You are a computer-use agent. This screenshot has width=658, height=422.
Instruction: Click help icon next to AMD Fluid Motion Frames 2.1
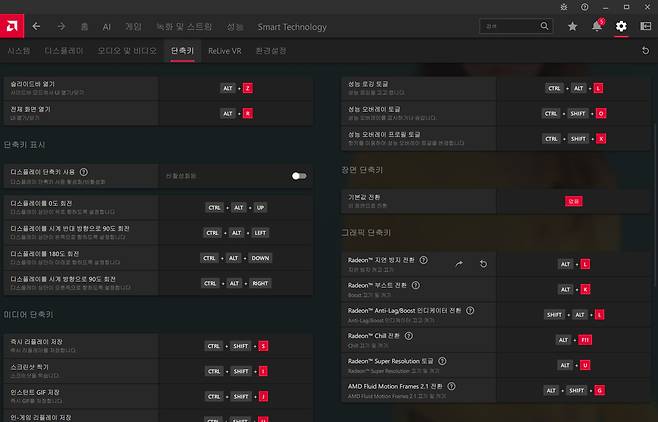click(x=452, y=385)
